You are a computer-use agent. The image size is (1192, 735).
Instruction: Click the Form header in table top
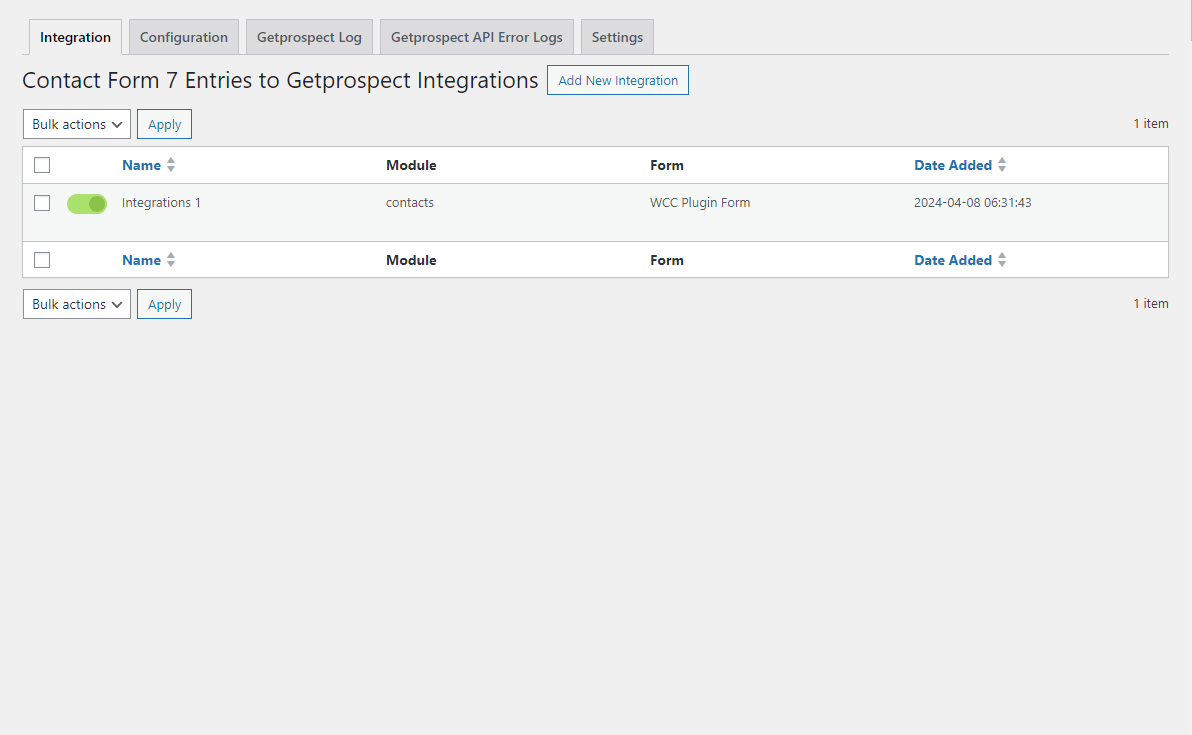point(667,165)
